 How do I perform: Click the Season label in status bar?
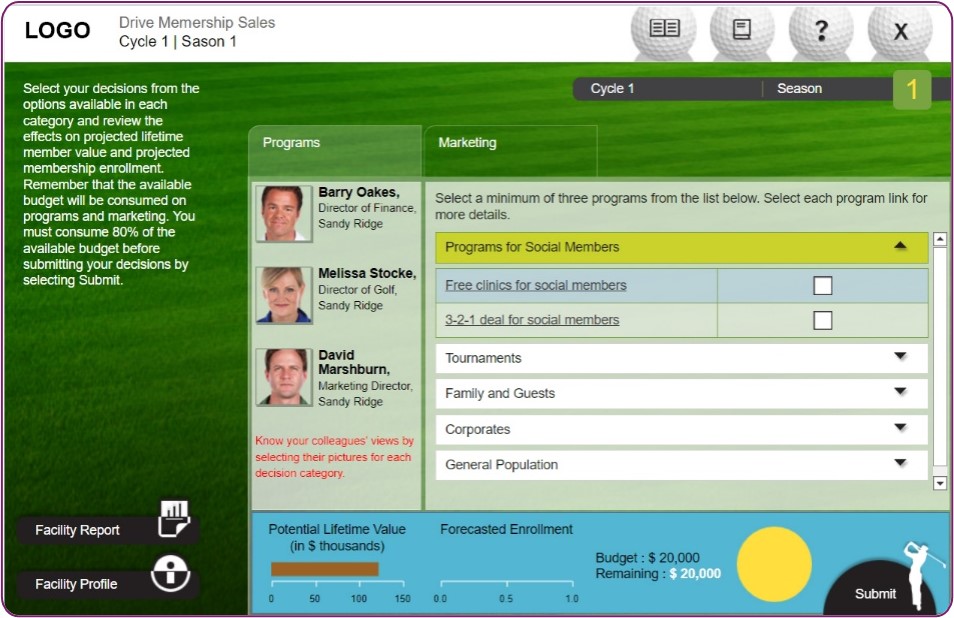pos(799,89)
